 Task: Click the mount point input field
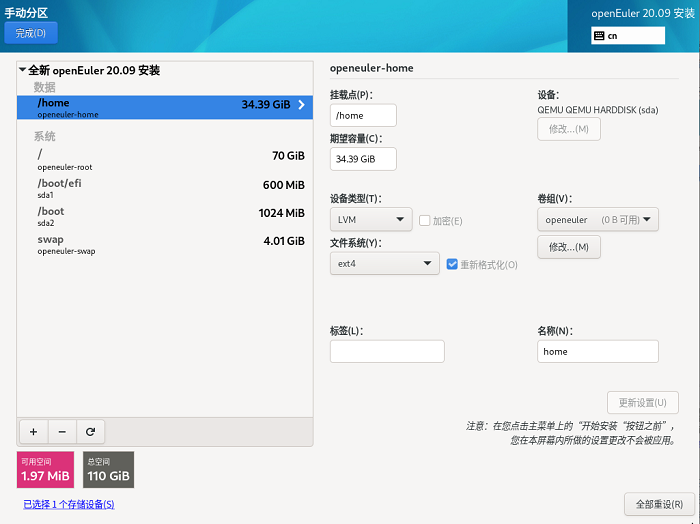[363, 116]
